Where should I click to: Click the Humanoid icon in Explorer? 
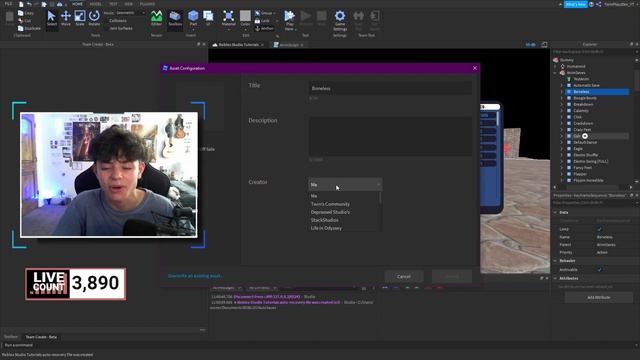(562, 66)
